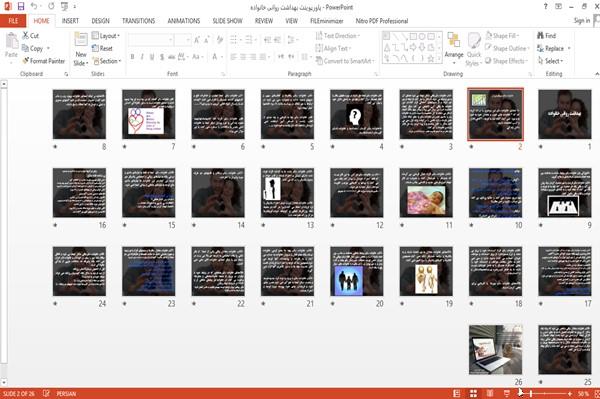
Task: Click the PERSIAN language indicator
Action: click(x=66, y=393)
